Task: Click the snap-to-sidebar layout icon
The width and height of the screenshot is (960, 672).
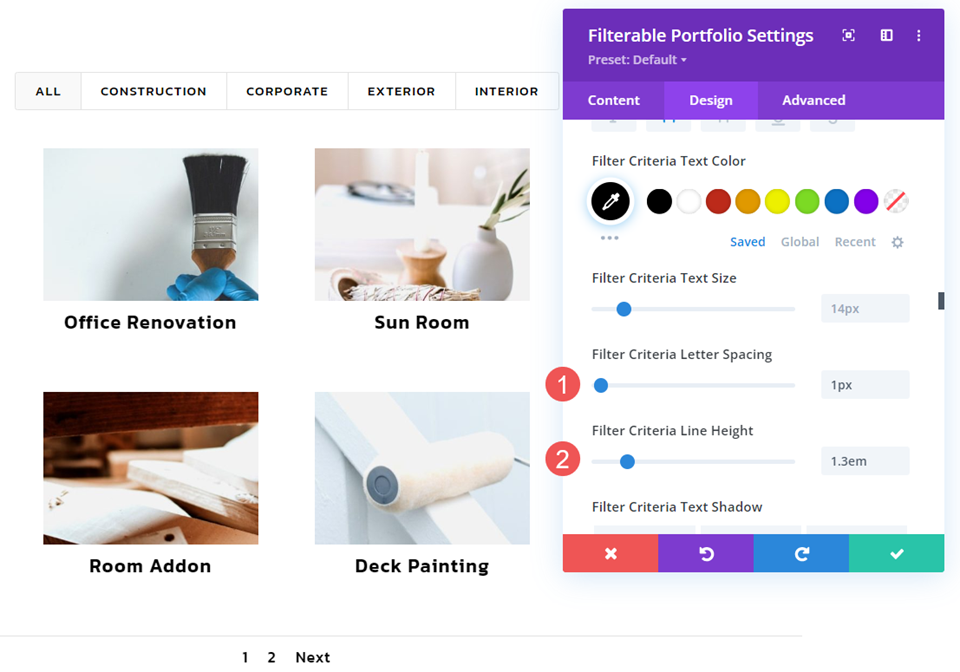Action: coord(886,36)
